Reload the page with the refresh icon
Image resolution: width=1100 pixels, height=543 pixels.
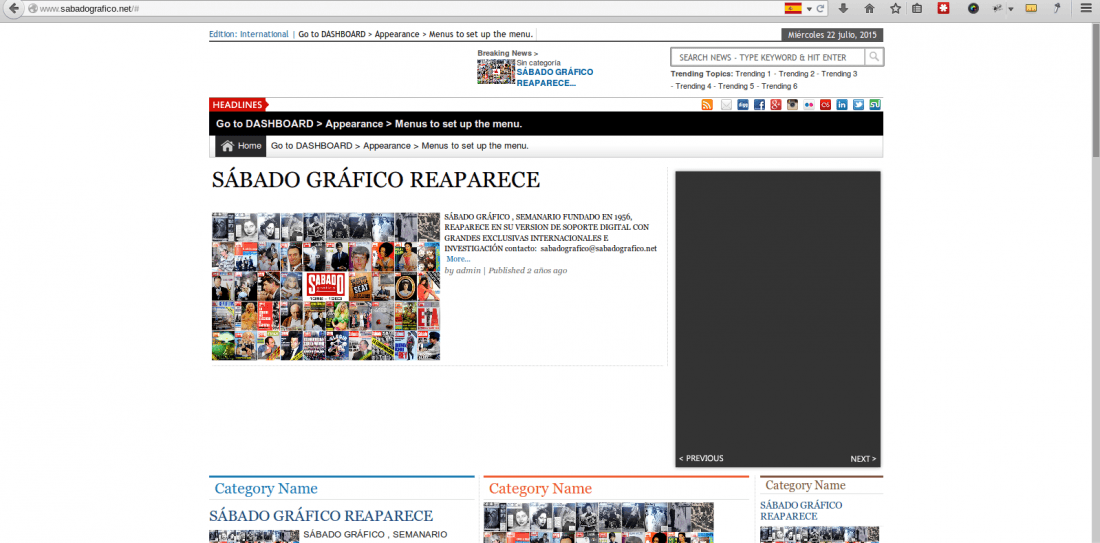(x=820, y=8)
